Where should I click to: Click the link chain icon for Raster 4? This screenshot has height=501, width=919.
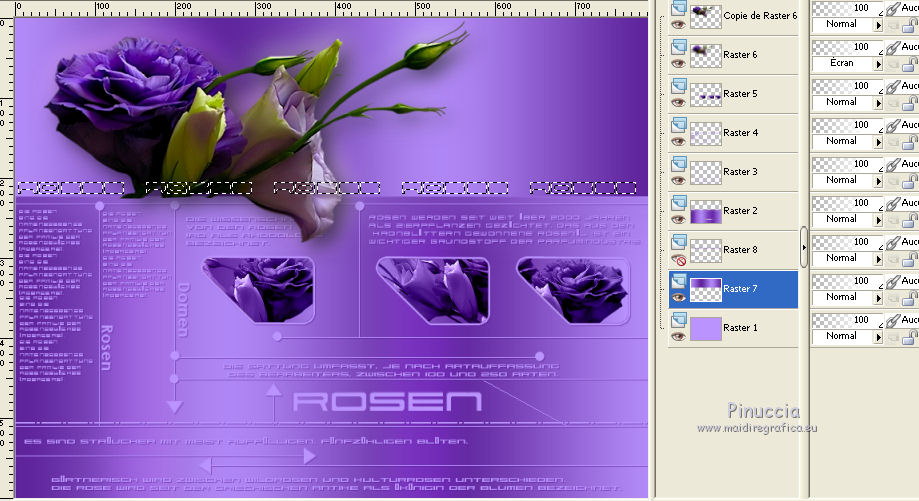pyautogui.click(x=893, y=125)
